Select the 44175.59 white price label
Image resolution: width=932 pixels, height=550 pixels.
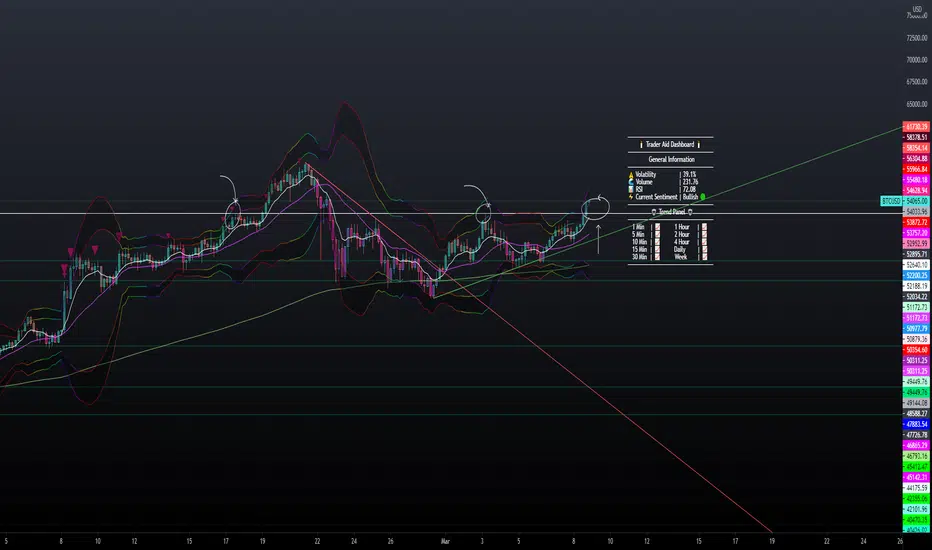click(x=916, y=488)
